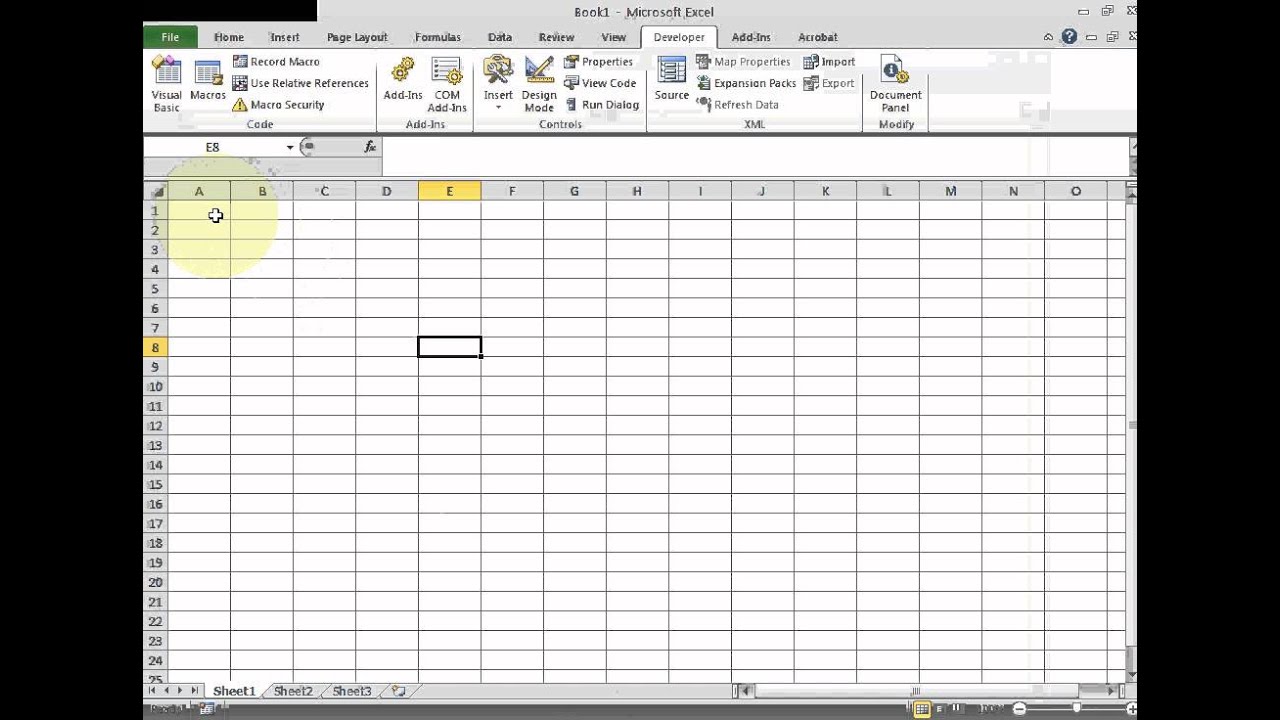Click macro recording status bar icon
This screenshot has height=720, width=1280.
[207, 709]
